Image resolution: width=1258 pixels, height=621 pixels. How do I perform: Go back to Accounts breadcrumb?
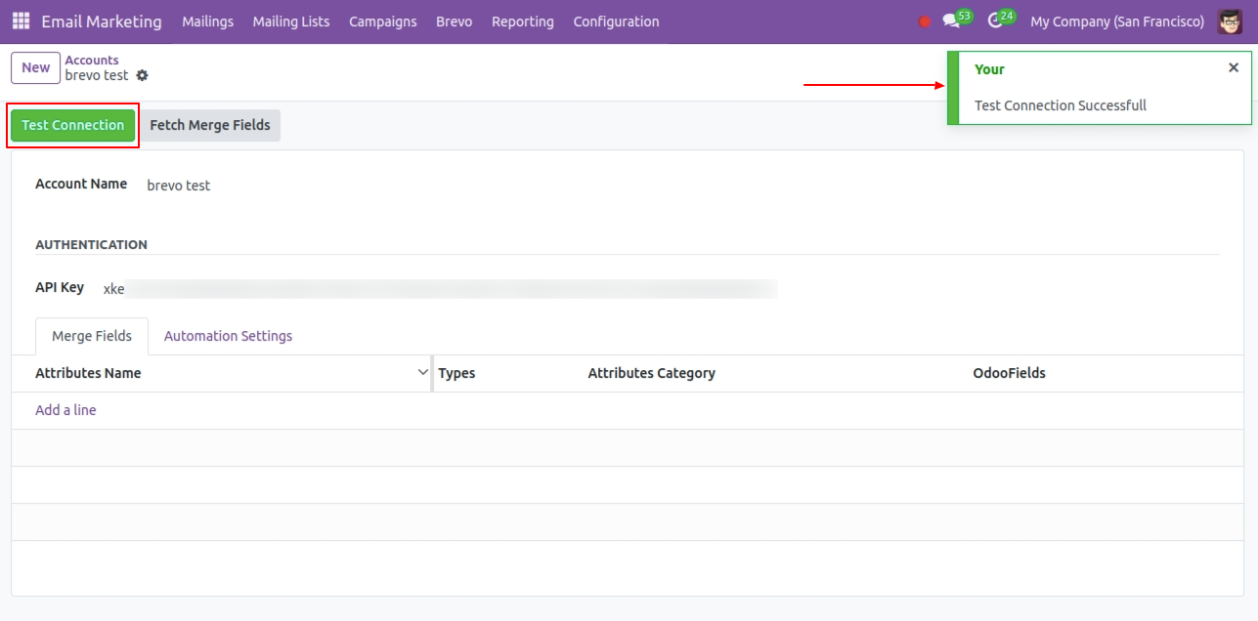pos(92,60)
